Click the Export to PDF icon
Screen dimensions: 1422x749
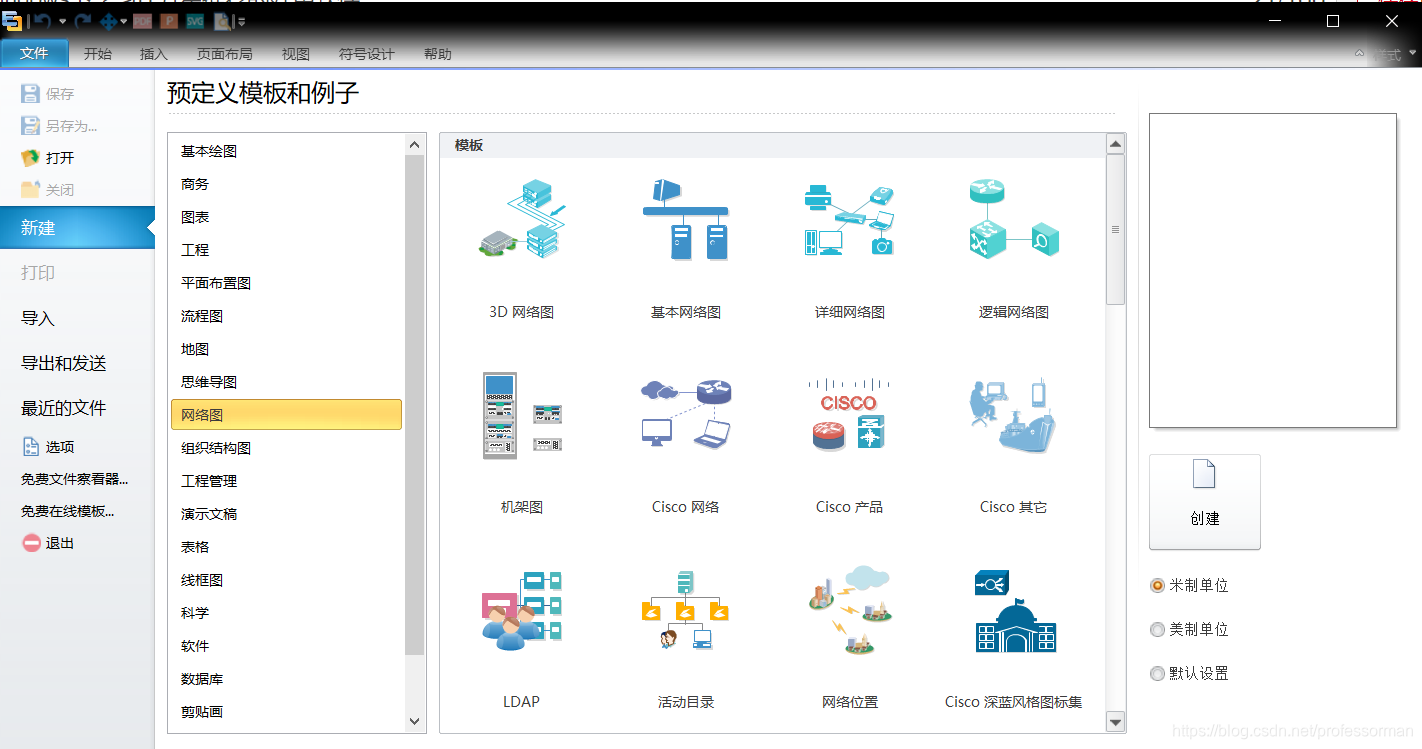(x=143, y=21)
